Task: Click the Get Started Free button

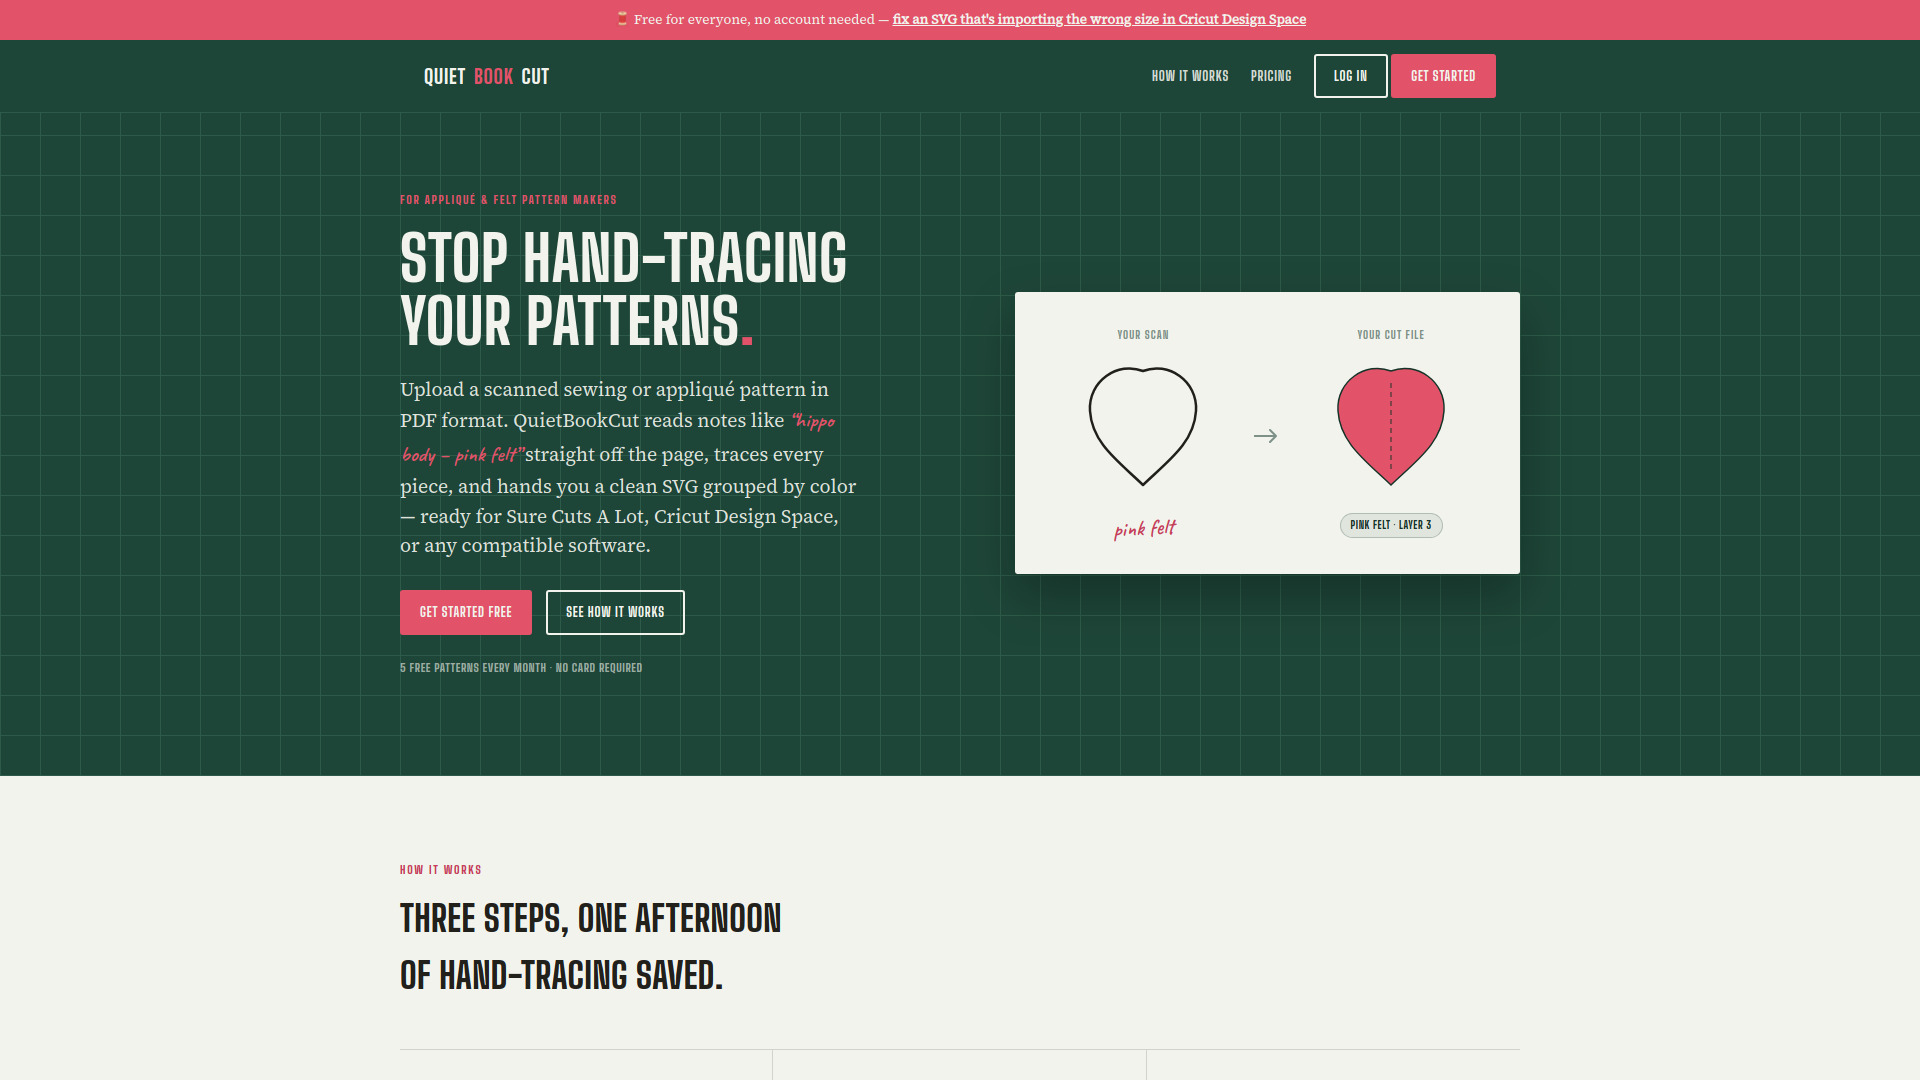Action: [466, 612]
